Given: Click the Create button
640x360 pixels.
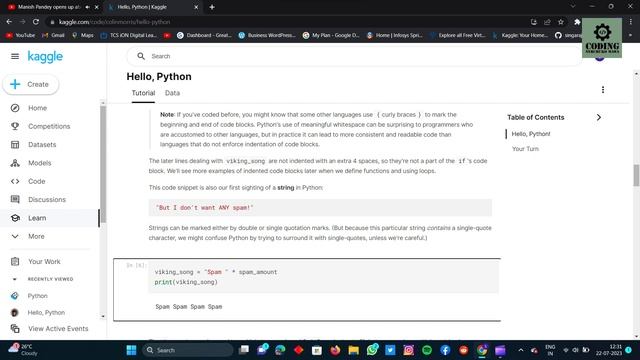Looking at the screenshot, I should pos(31,84).
